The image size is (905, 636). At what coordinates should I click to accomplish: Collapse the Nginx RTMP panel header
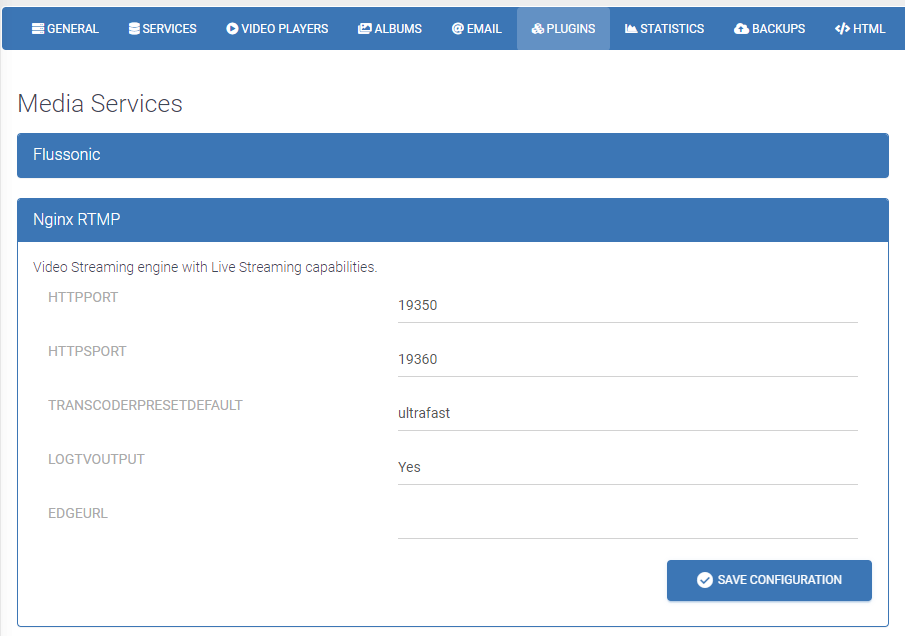pos(453,220)
